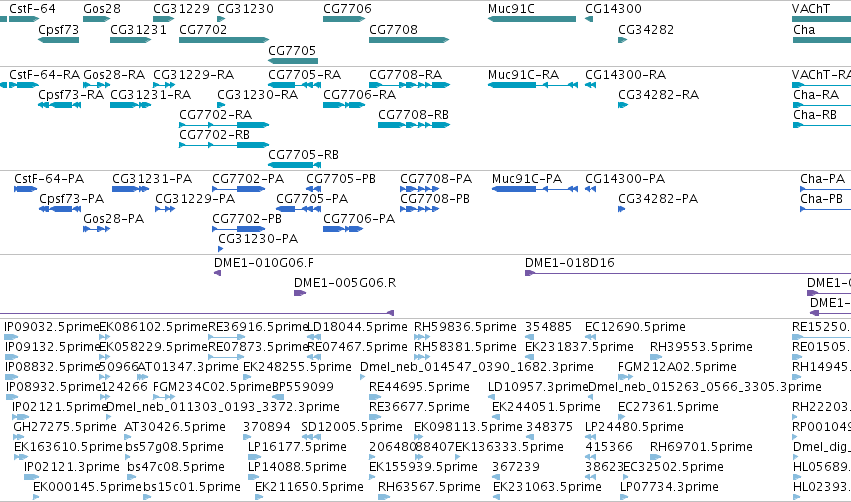851x502 pixels.
Task: Click the Cpsf73-PA coding feature
Action: point(60,209)
